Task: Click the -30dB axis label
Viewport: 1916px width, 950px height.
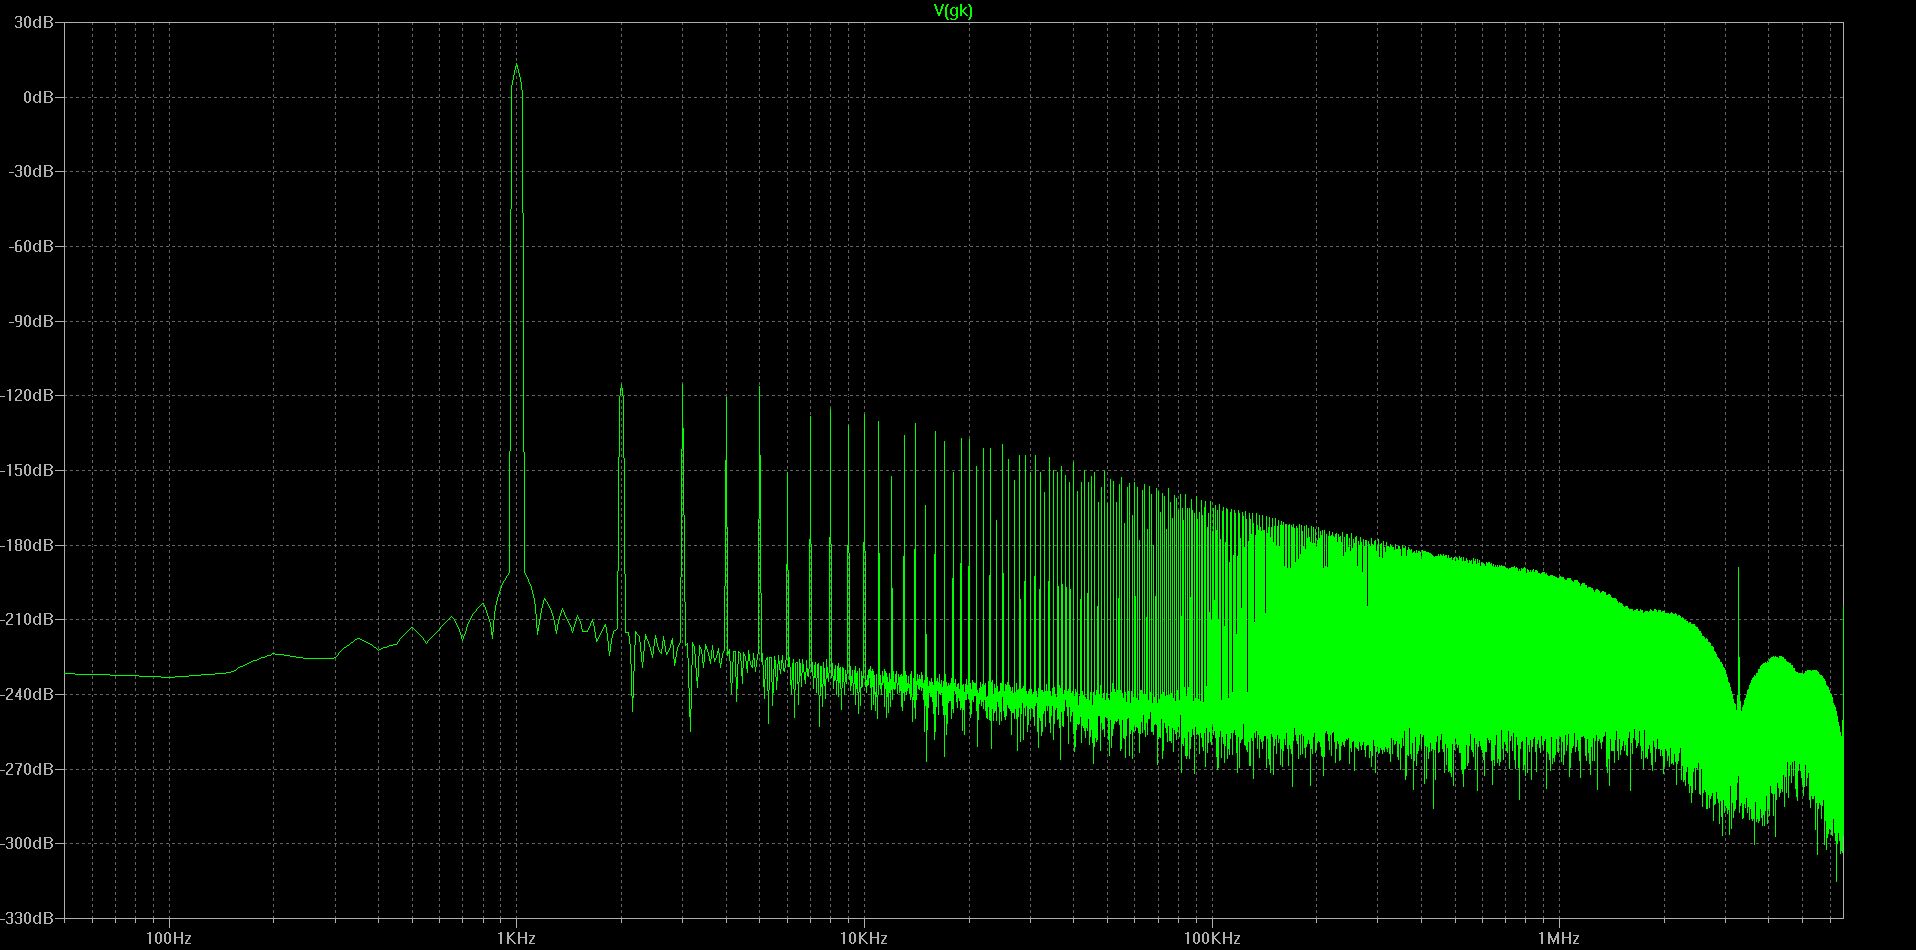Action: (31, 171)
